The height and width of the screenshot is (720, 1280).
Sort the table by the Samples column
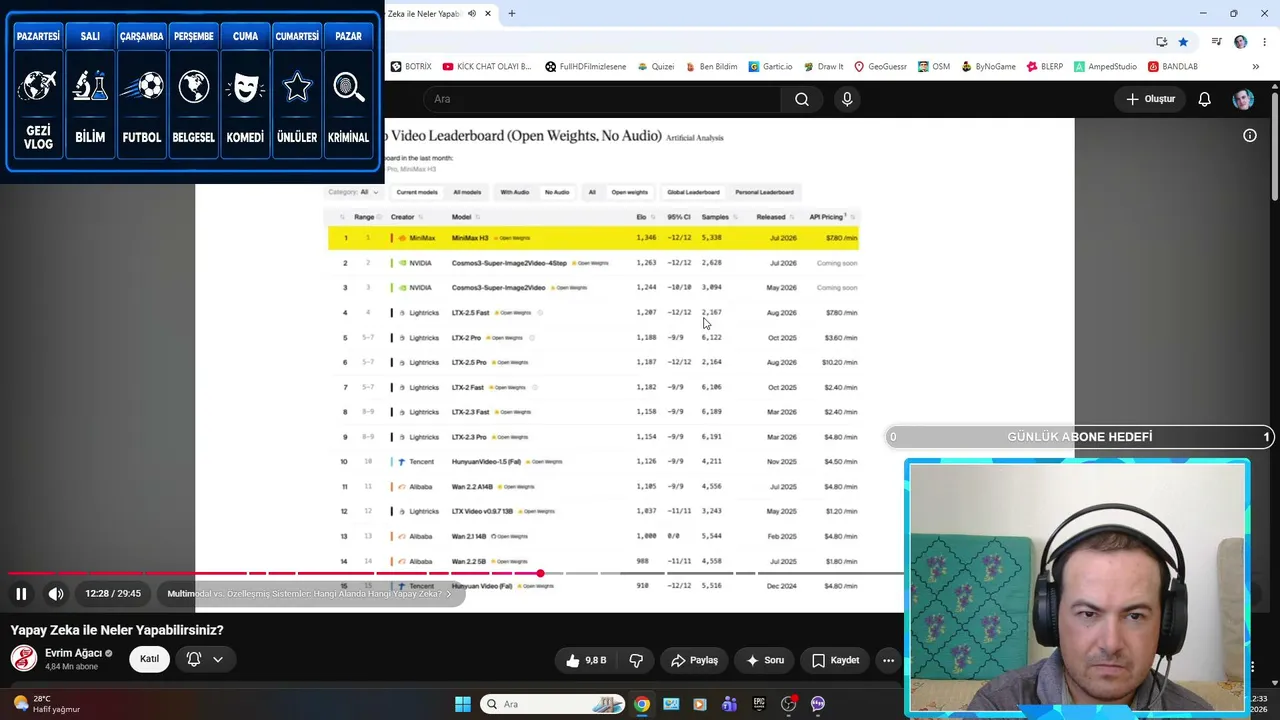(x=719, y=217)
